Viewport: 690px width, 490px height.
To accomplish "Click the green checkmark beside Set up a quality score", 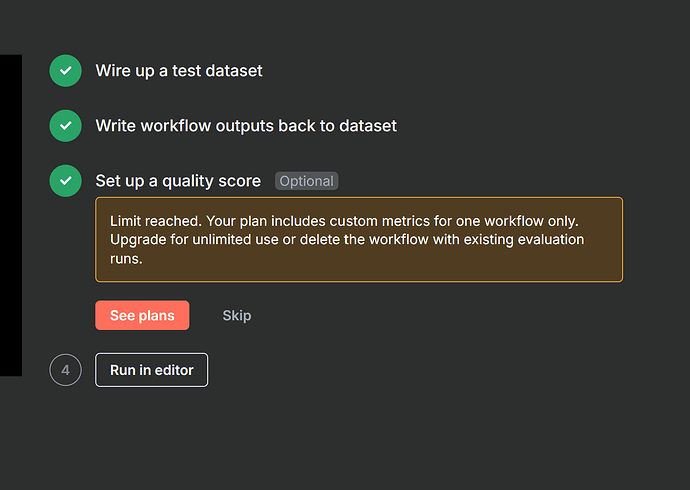I will coord(66,181).
